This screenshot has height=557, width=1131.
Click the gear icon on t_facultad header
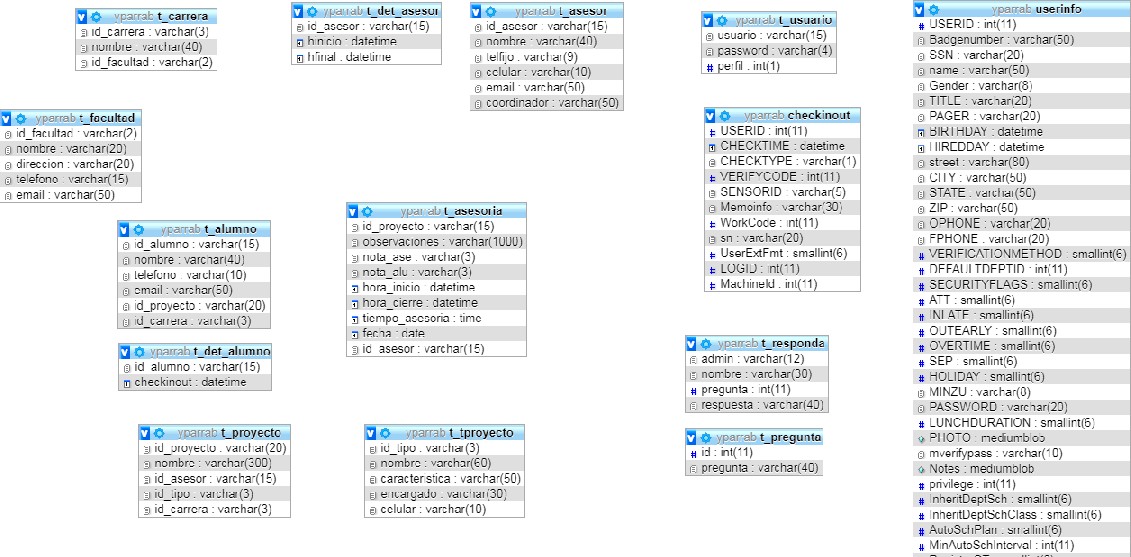(21, 118)
